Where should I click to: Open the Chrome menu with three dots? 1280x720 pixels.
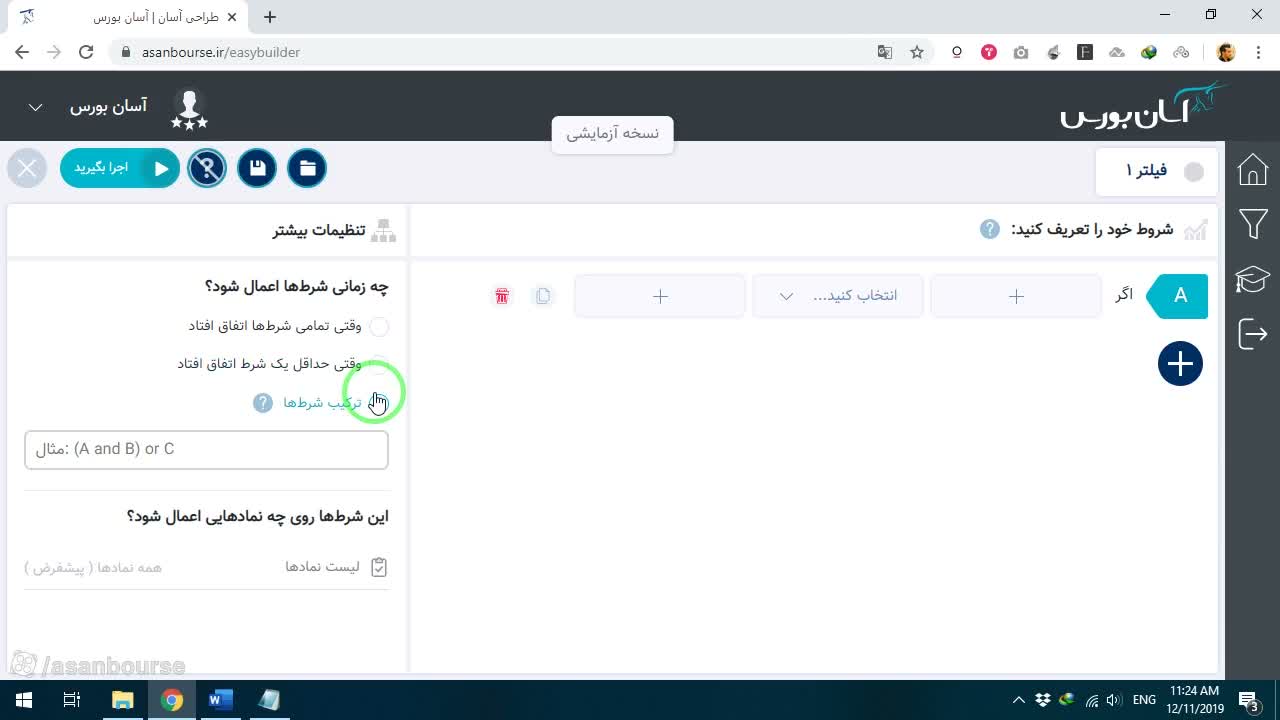tap(1258, 52)
